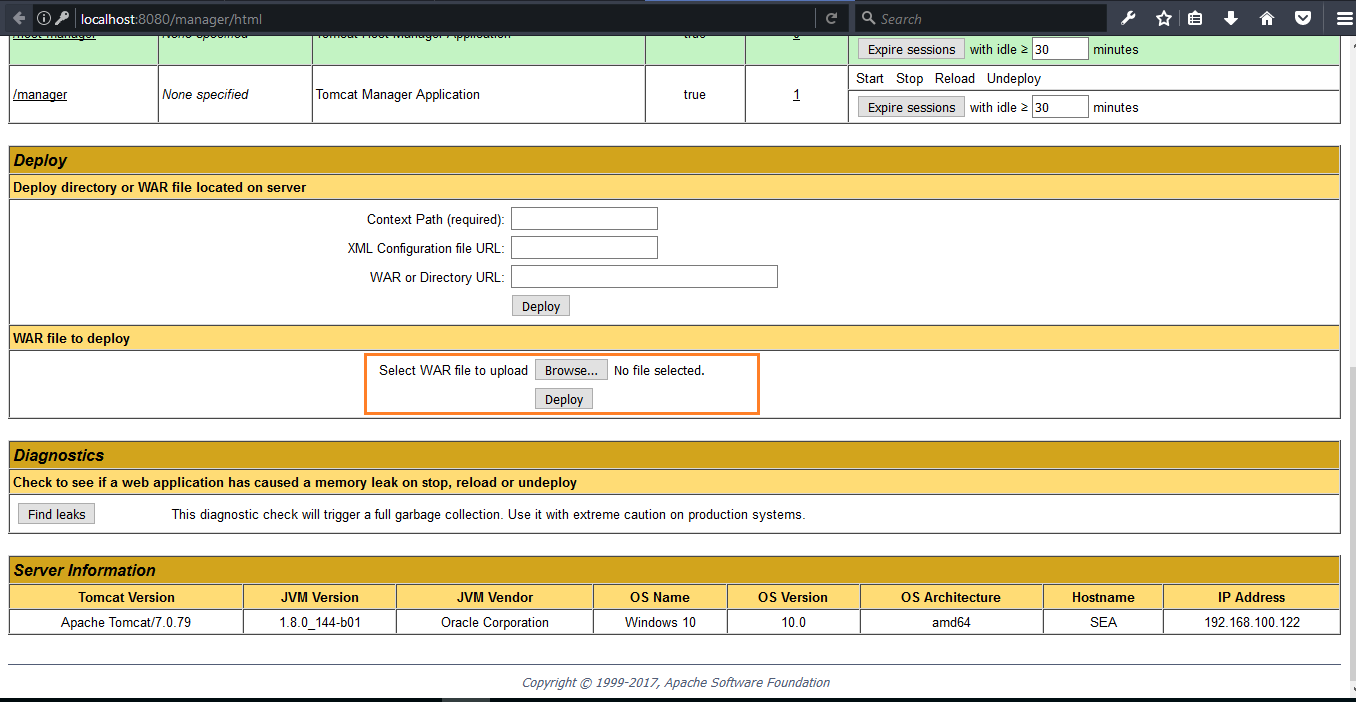Click the 'Deploy' section heading
The image size is (1356, 702).
tap(41, 160)
